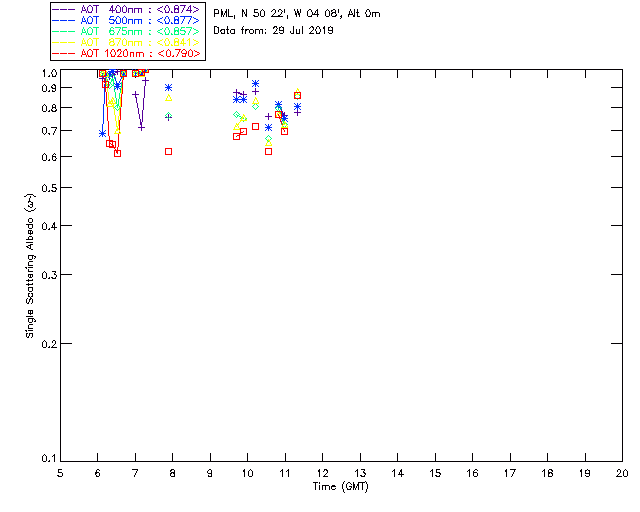Click the Single Scattering Albedo axis label
Screen dimensions: 640x512
pos(32,266)
